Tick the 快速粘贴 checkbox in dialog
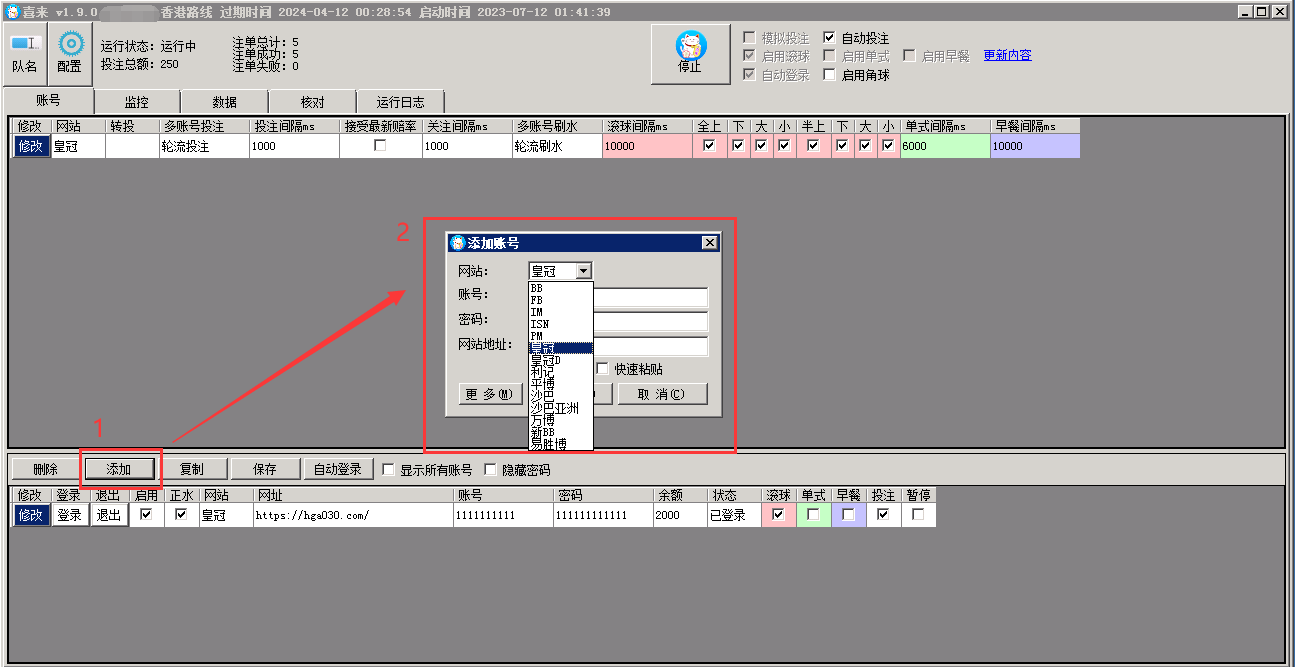The height and width of the screenshot is (667, 1295). (602, 369)
